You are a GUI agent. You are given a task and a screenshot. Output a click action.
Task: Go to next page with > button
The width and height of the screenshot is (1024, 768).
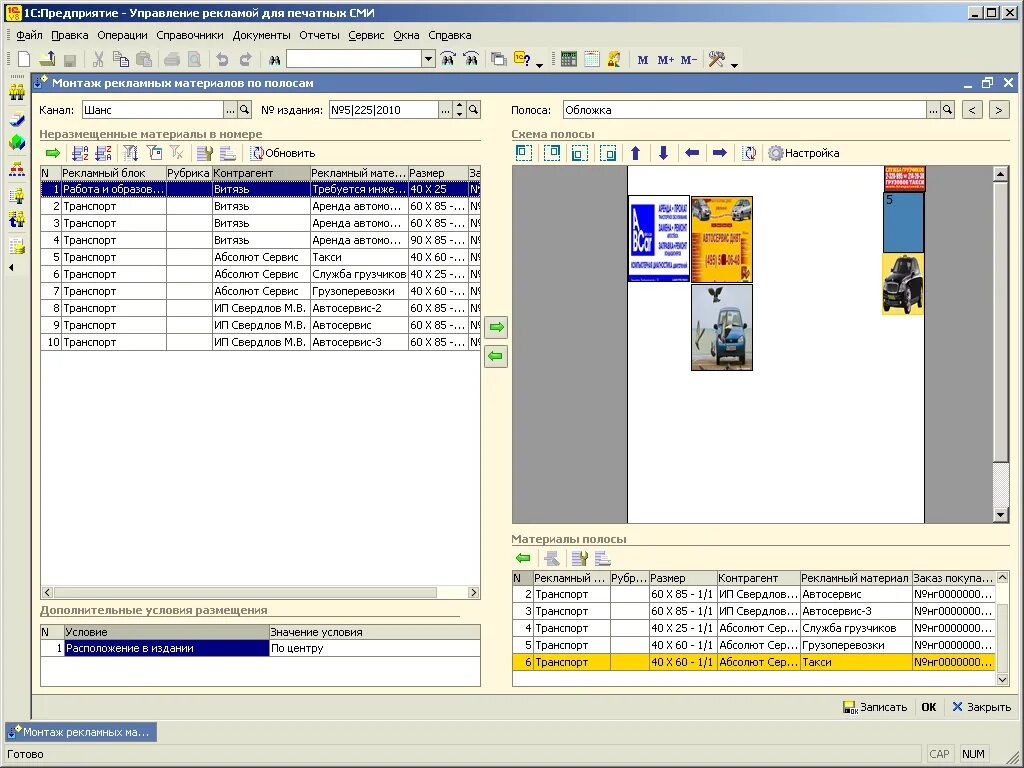coord(999,110)
